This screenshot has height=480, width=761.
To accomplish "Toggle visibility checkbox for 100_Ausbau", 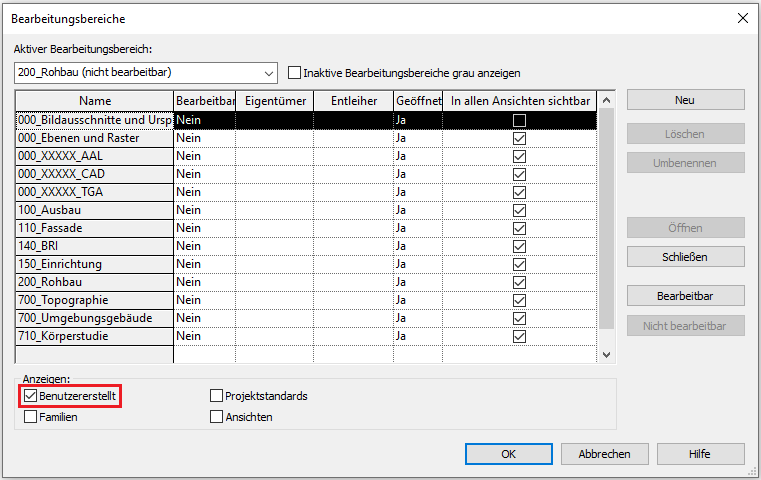I will [x=519, y=210].
